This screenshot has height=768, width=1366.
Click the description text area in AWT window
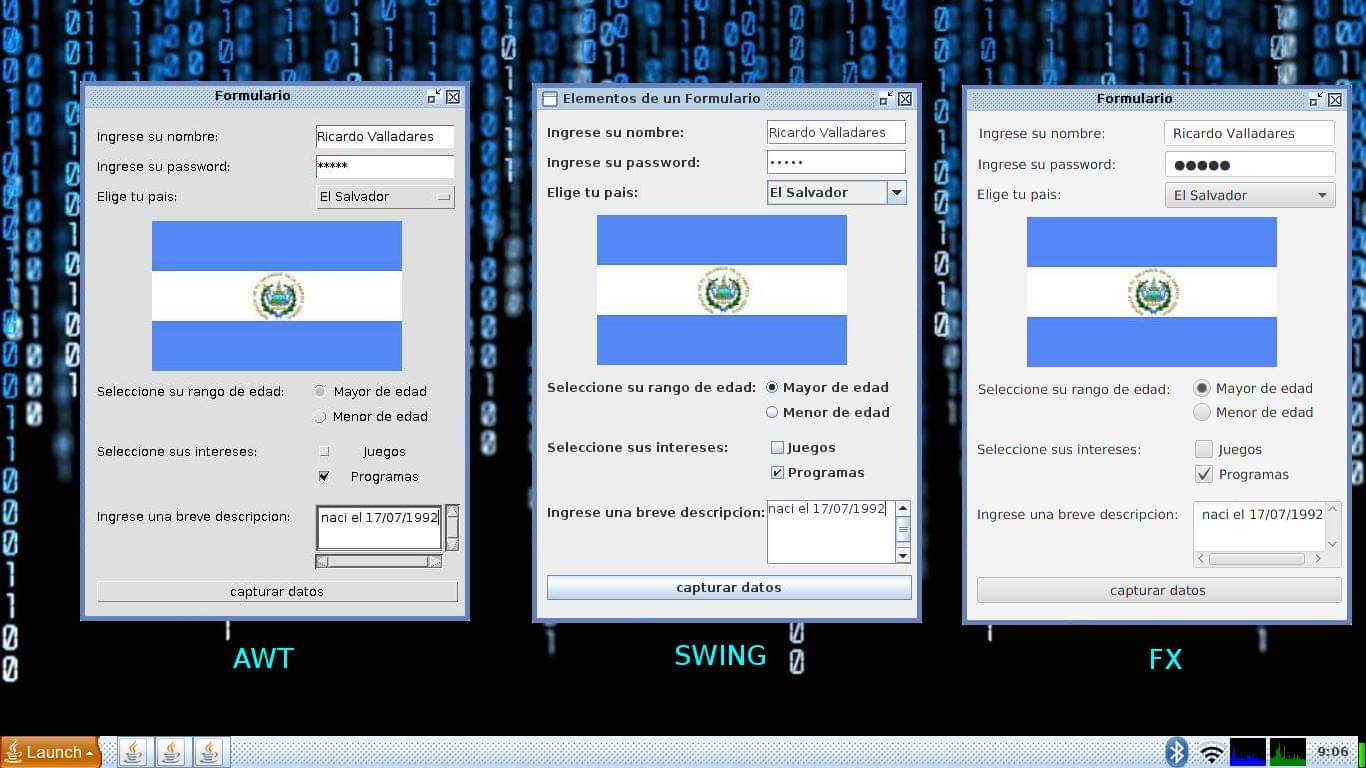pos(379,528)
